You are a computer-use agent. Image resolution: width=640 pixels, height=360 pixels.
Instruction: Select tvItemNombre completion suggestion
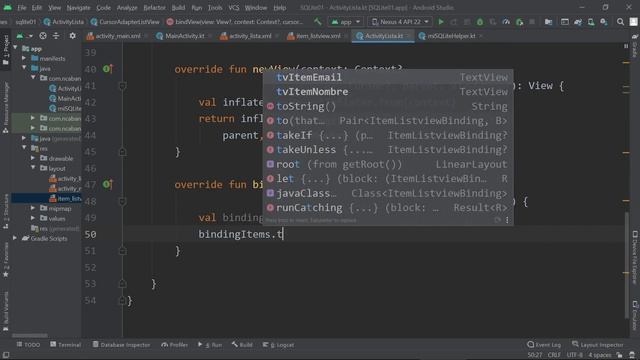pyautogui.click(x=388, y=92)
